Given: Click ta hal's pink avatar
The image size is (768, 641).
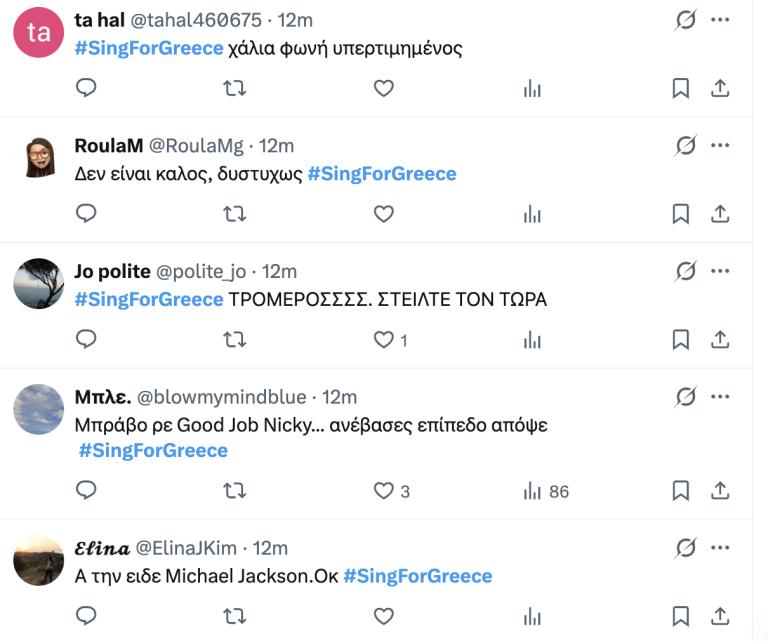Looking at the screenshot, I should pyautogui.click(x=39, y=32).
